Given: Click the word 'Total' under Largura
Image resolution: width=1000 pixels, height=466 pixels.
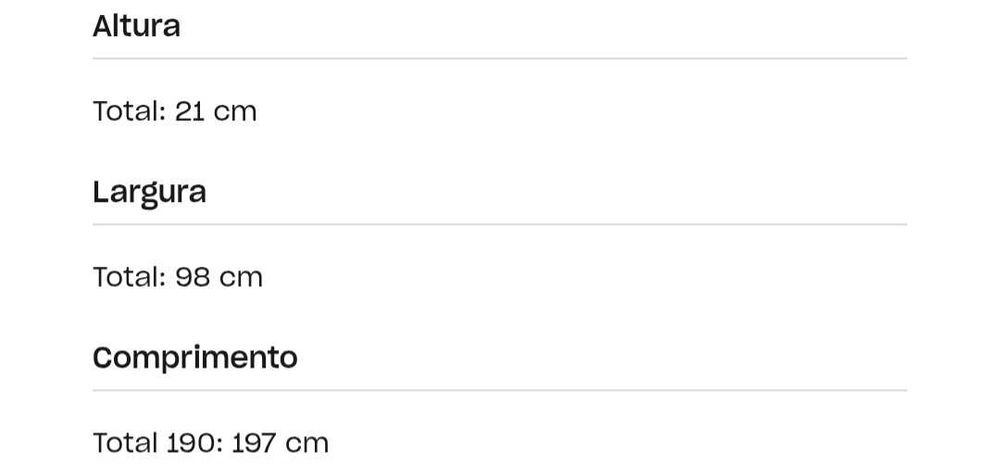Looking at the screenshot, I should [x=128, y=277].
